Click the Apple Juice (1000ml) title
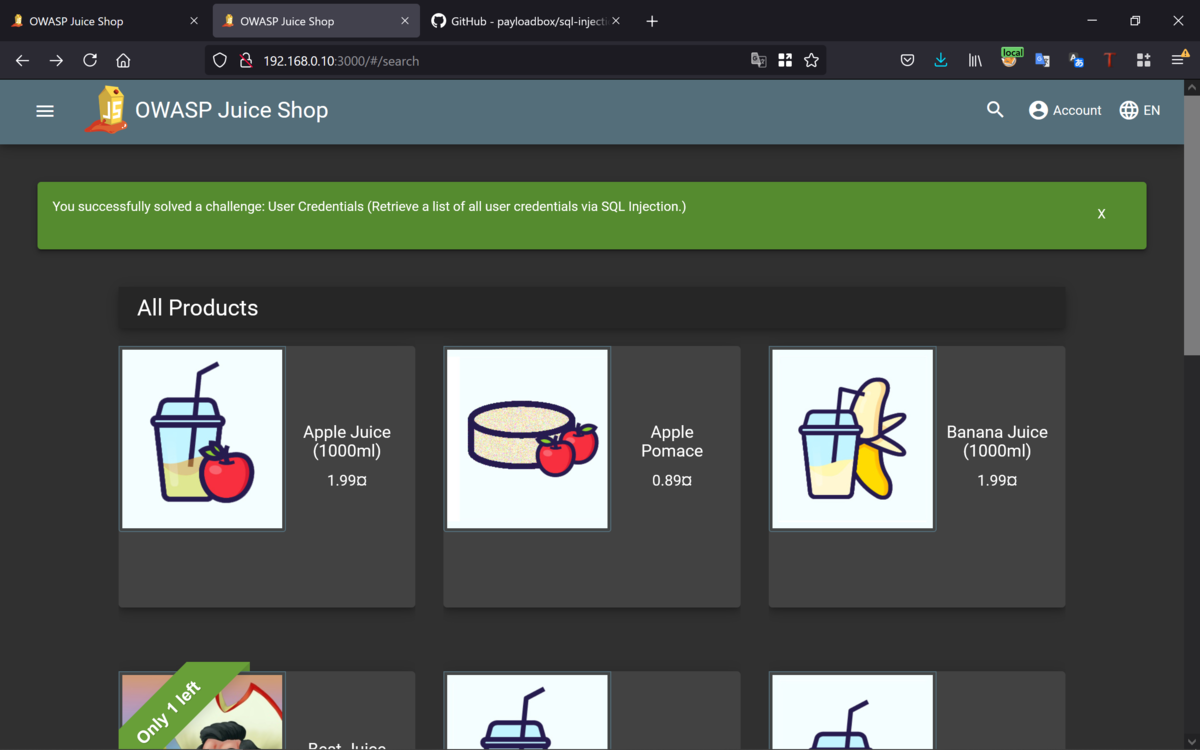This screenshot has height=750, width=1200. (x=347, y=441)
